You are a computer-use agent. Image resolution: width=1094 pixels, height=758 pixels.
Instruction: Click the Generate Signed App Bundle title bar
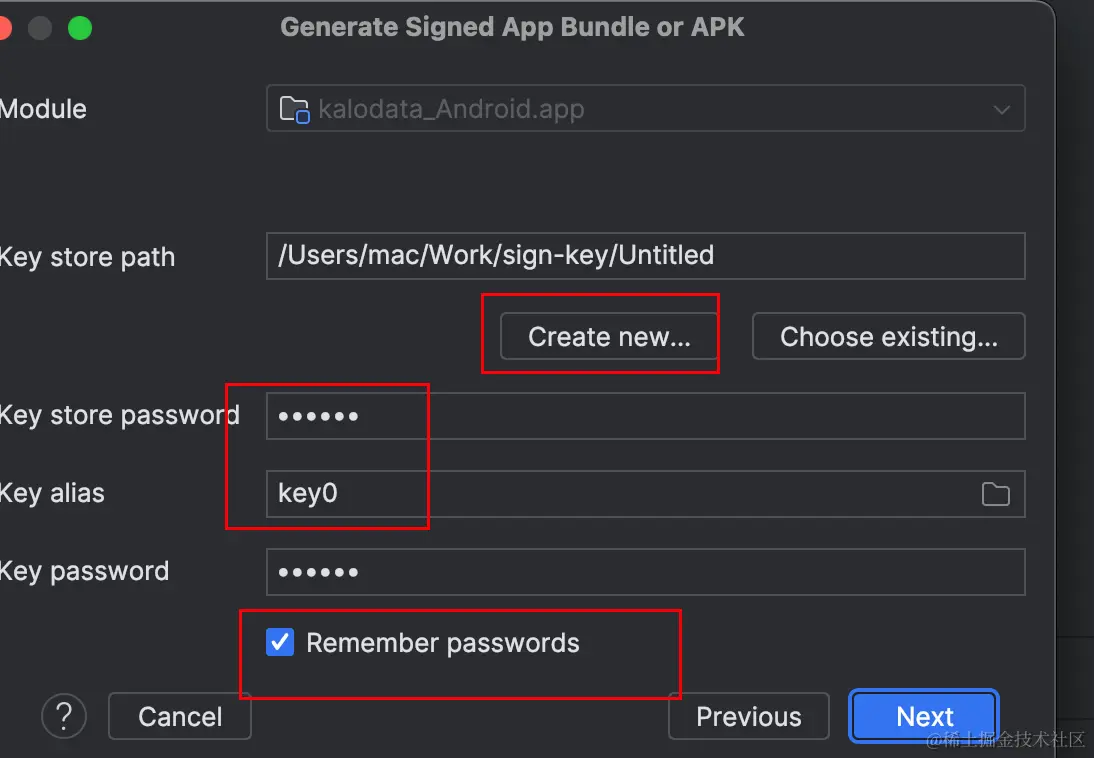[x=512, y=27]
